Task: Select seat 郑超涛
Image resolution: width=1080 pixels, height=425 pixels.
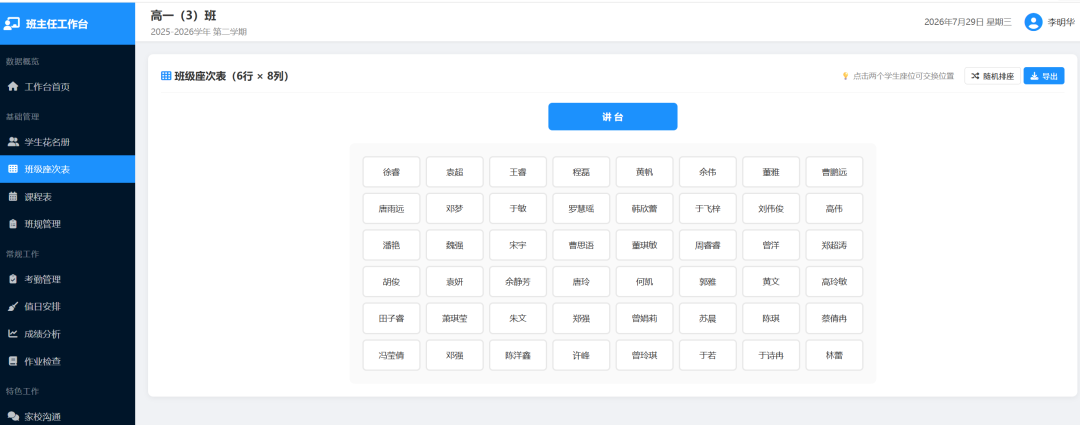Action: click(834, 245)
